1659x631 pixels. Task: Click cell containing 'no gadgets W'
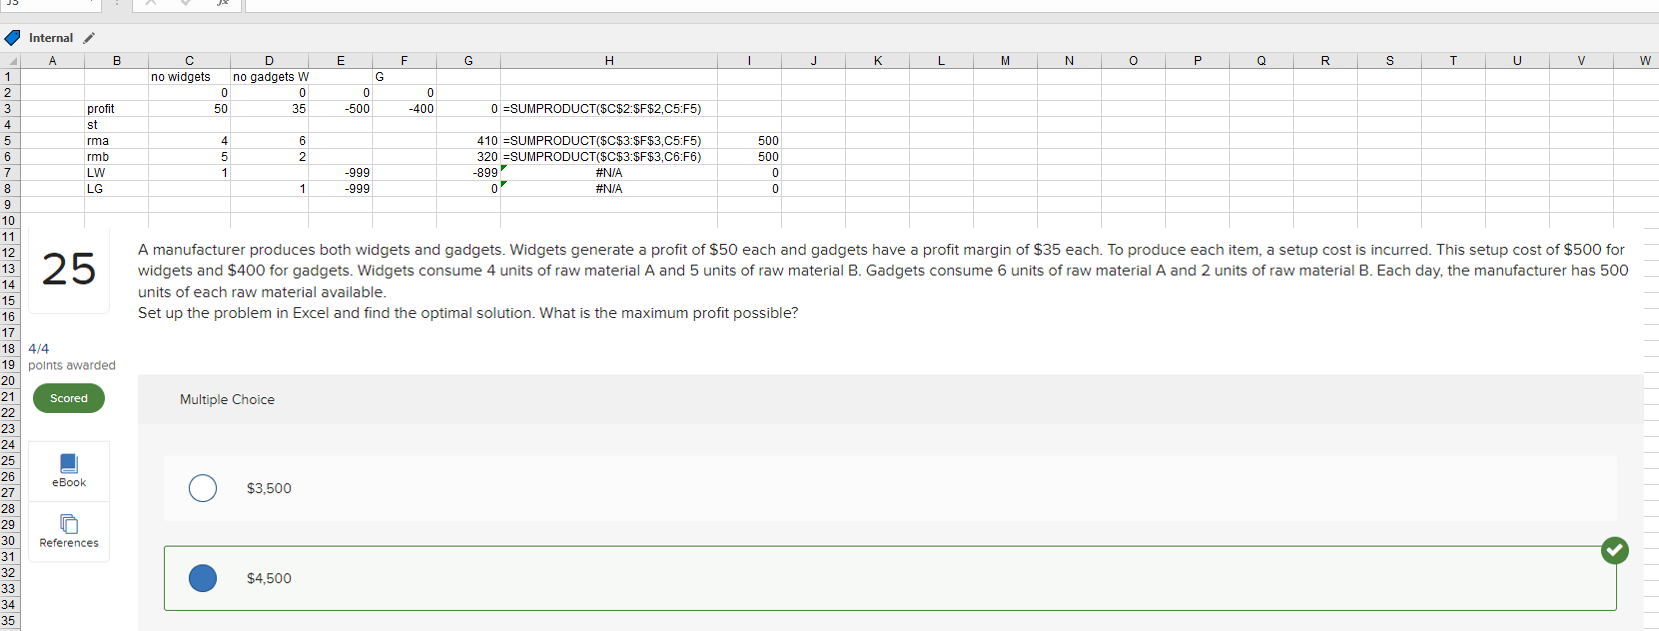(270, 77)
